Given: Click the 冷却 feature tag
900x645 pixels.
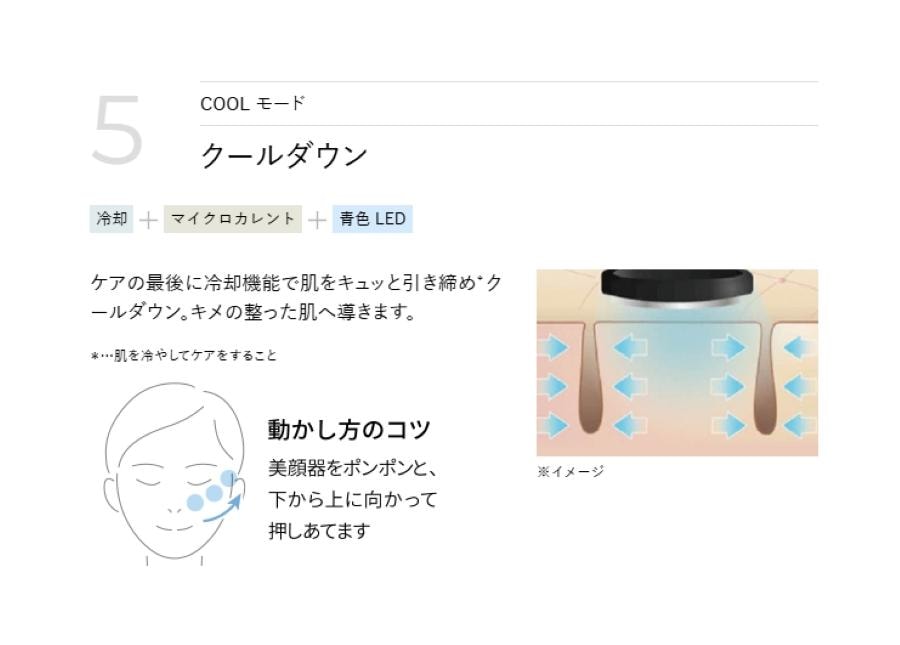Looking at the screenshot, I should tap(111, 219).
